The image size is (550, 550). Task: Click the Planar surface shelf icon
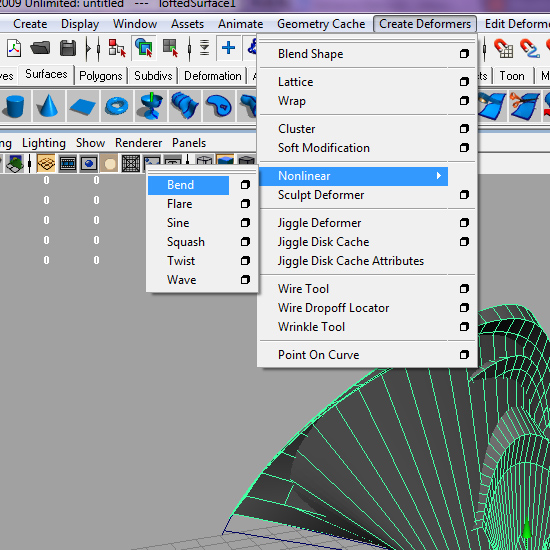(219, 106)
